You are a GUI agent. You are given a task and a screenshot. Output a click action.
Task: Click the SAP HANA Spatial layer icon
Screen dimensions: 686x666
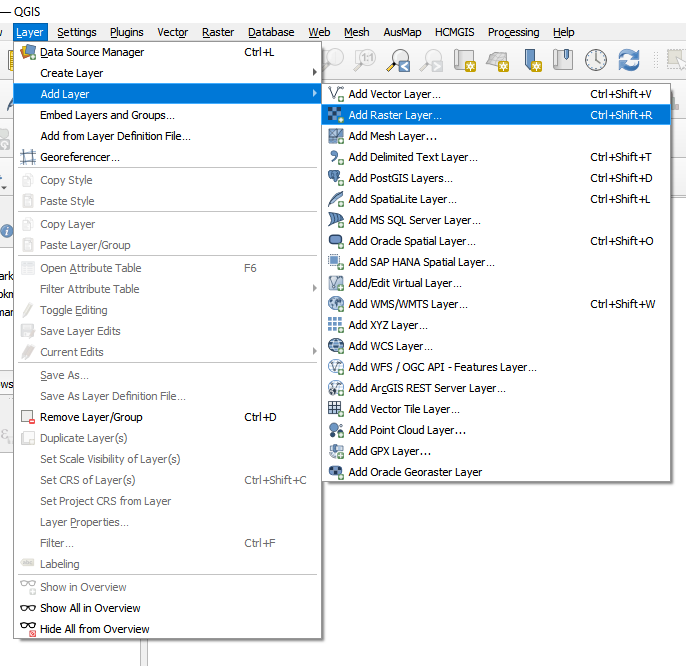(336, 262)
